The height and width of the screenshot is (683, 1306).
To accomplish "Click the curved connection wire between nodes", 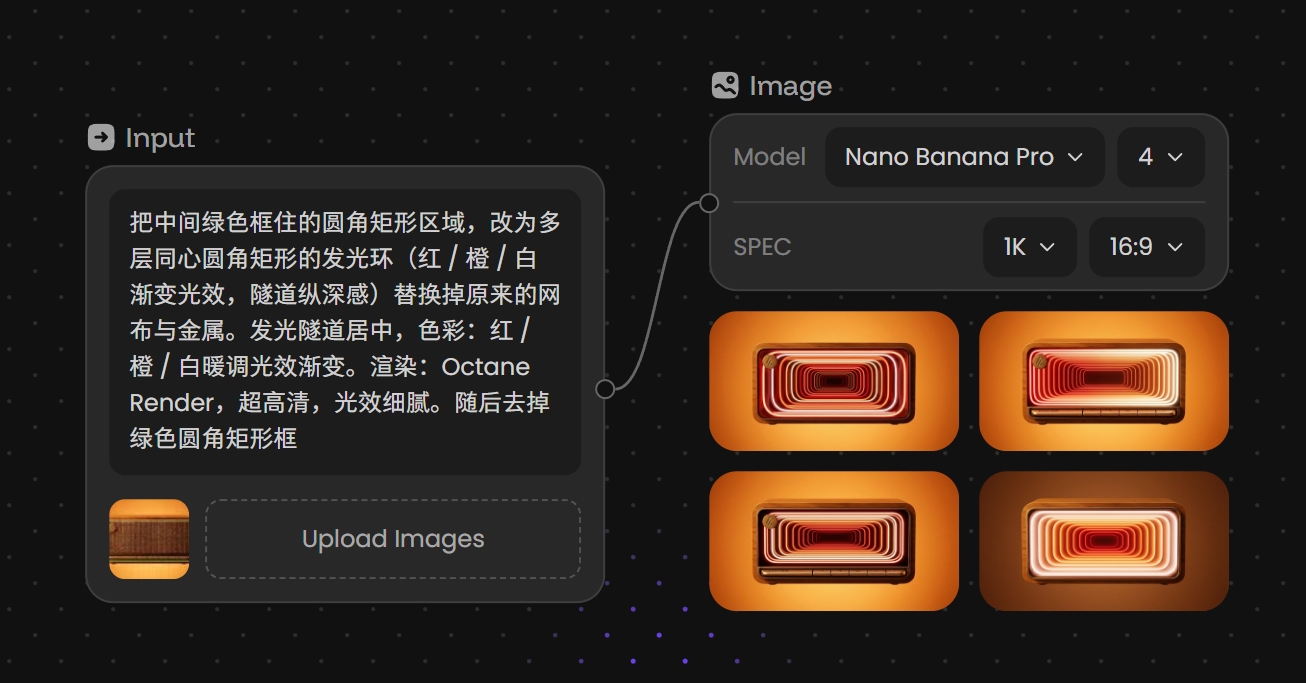I will 656,300.
